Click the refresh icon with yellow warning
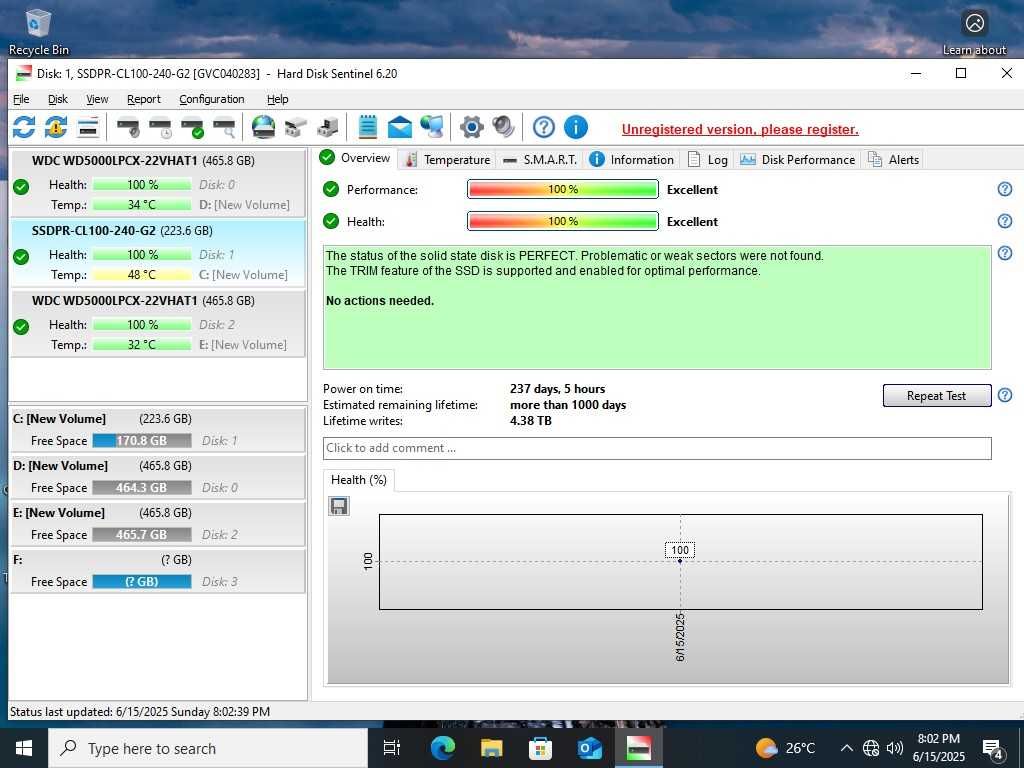 pyautogui.click(x=56, y=127)
